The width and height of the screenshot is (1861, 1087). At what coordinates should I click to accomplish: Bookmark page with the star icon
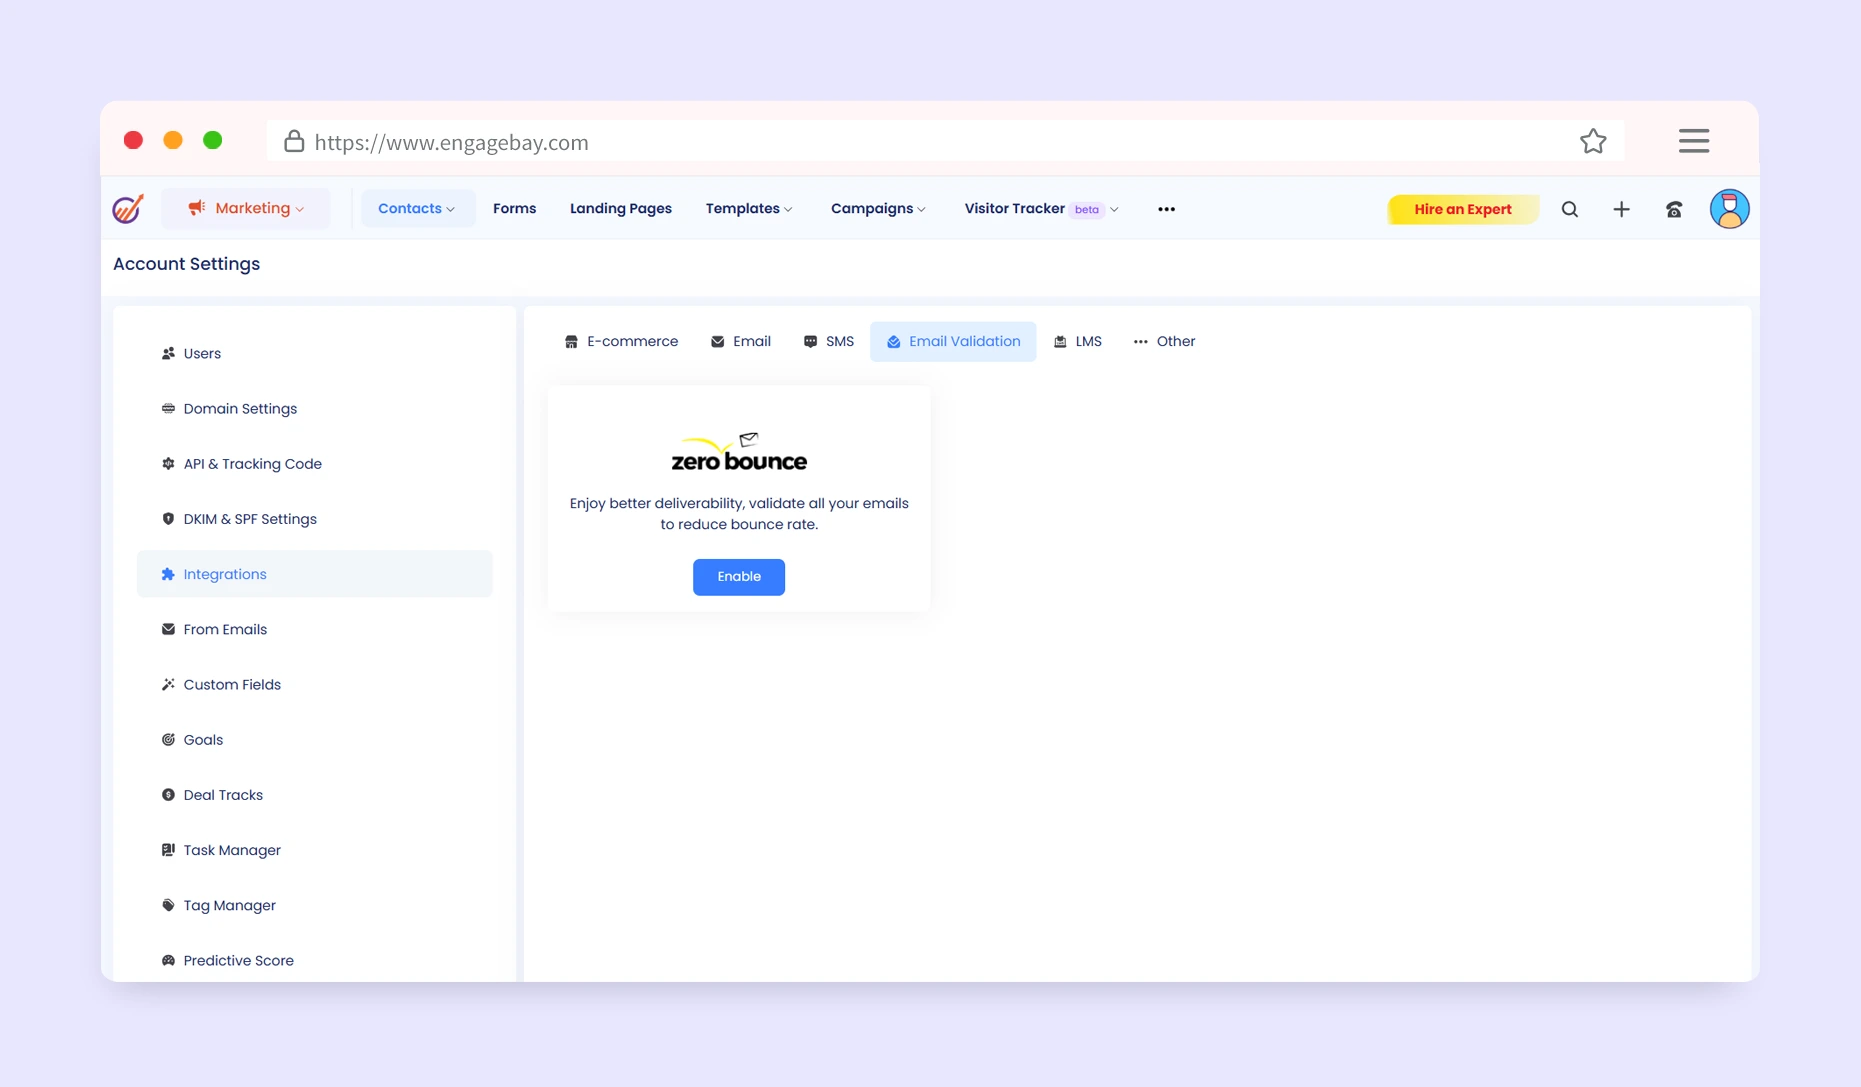[x=1592, y=142]
